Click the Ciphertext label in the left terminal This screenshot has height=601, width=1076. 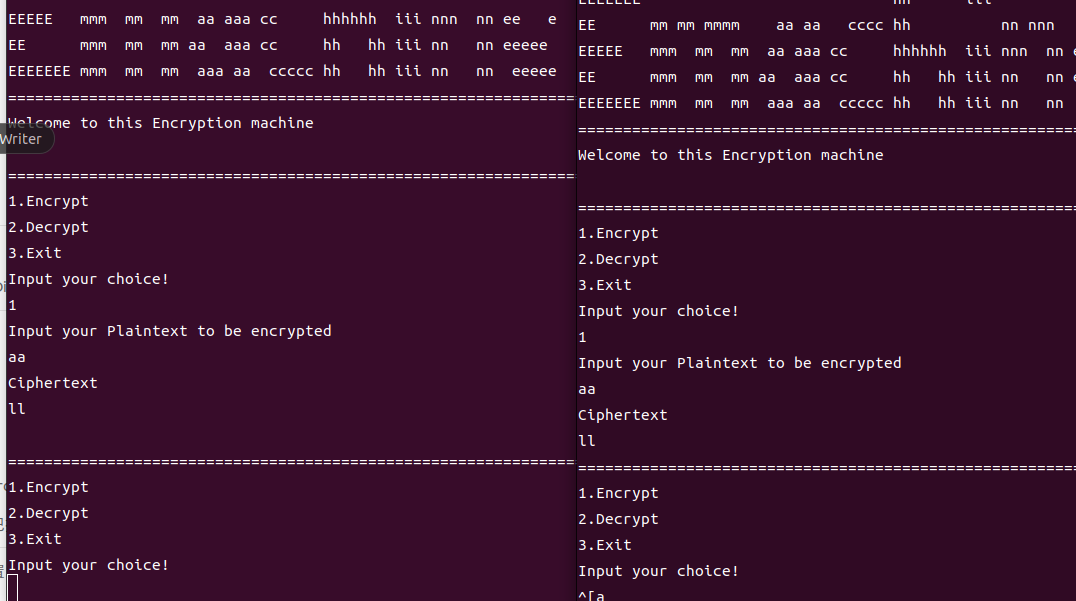[53, 384]
